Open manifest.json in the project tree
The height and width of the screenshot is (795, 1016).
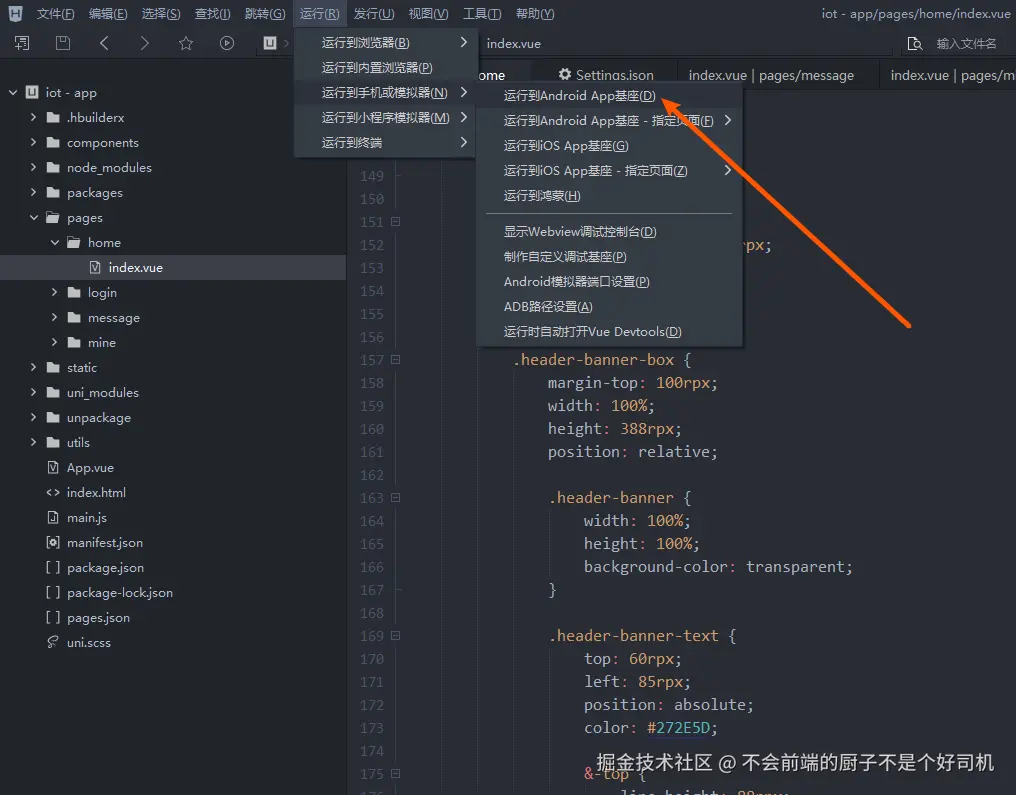(x=104, y=543)
